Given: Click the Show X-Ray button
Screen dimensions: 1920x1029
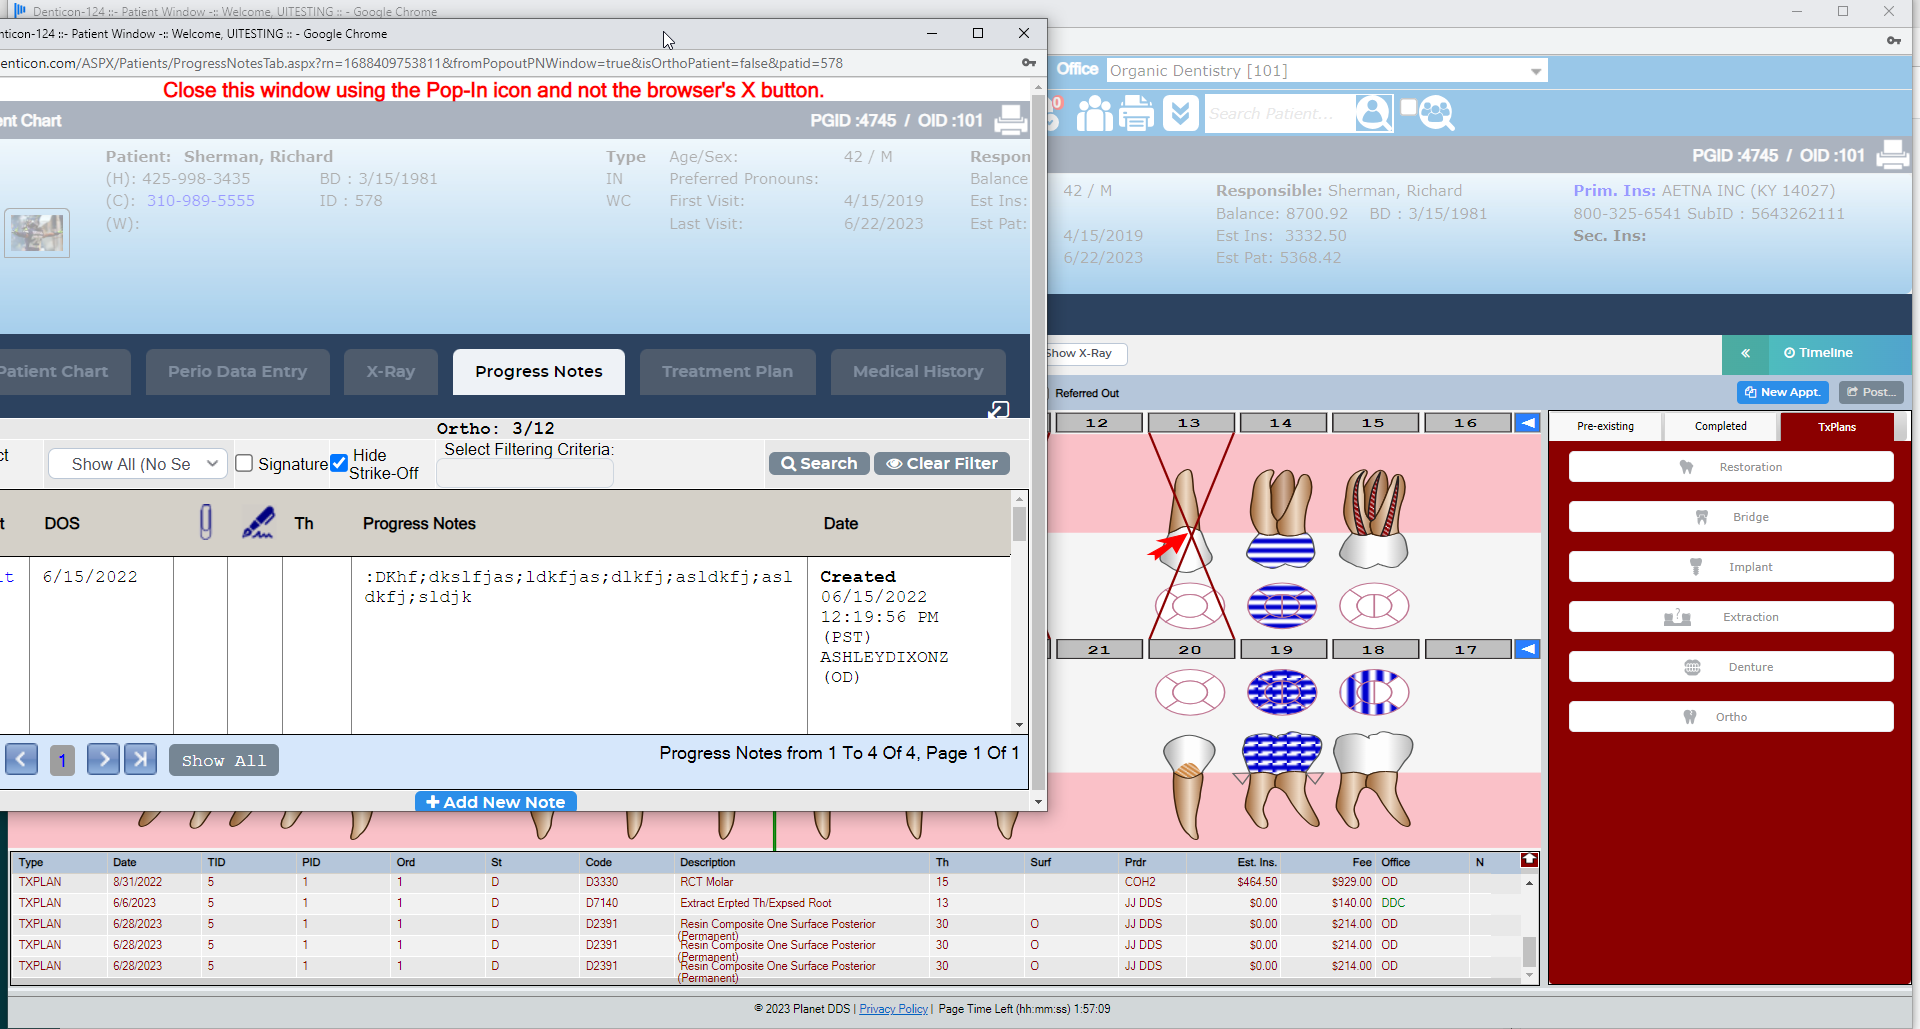Looking at the screenshot, I should [1084, 354].
